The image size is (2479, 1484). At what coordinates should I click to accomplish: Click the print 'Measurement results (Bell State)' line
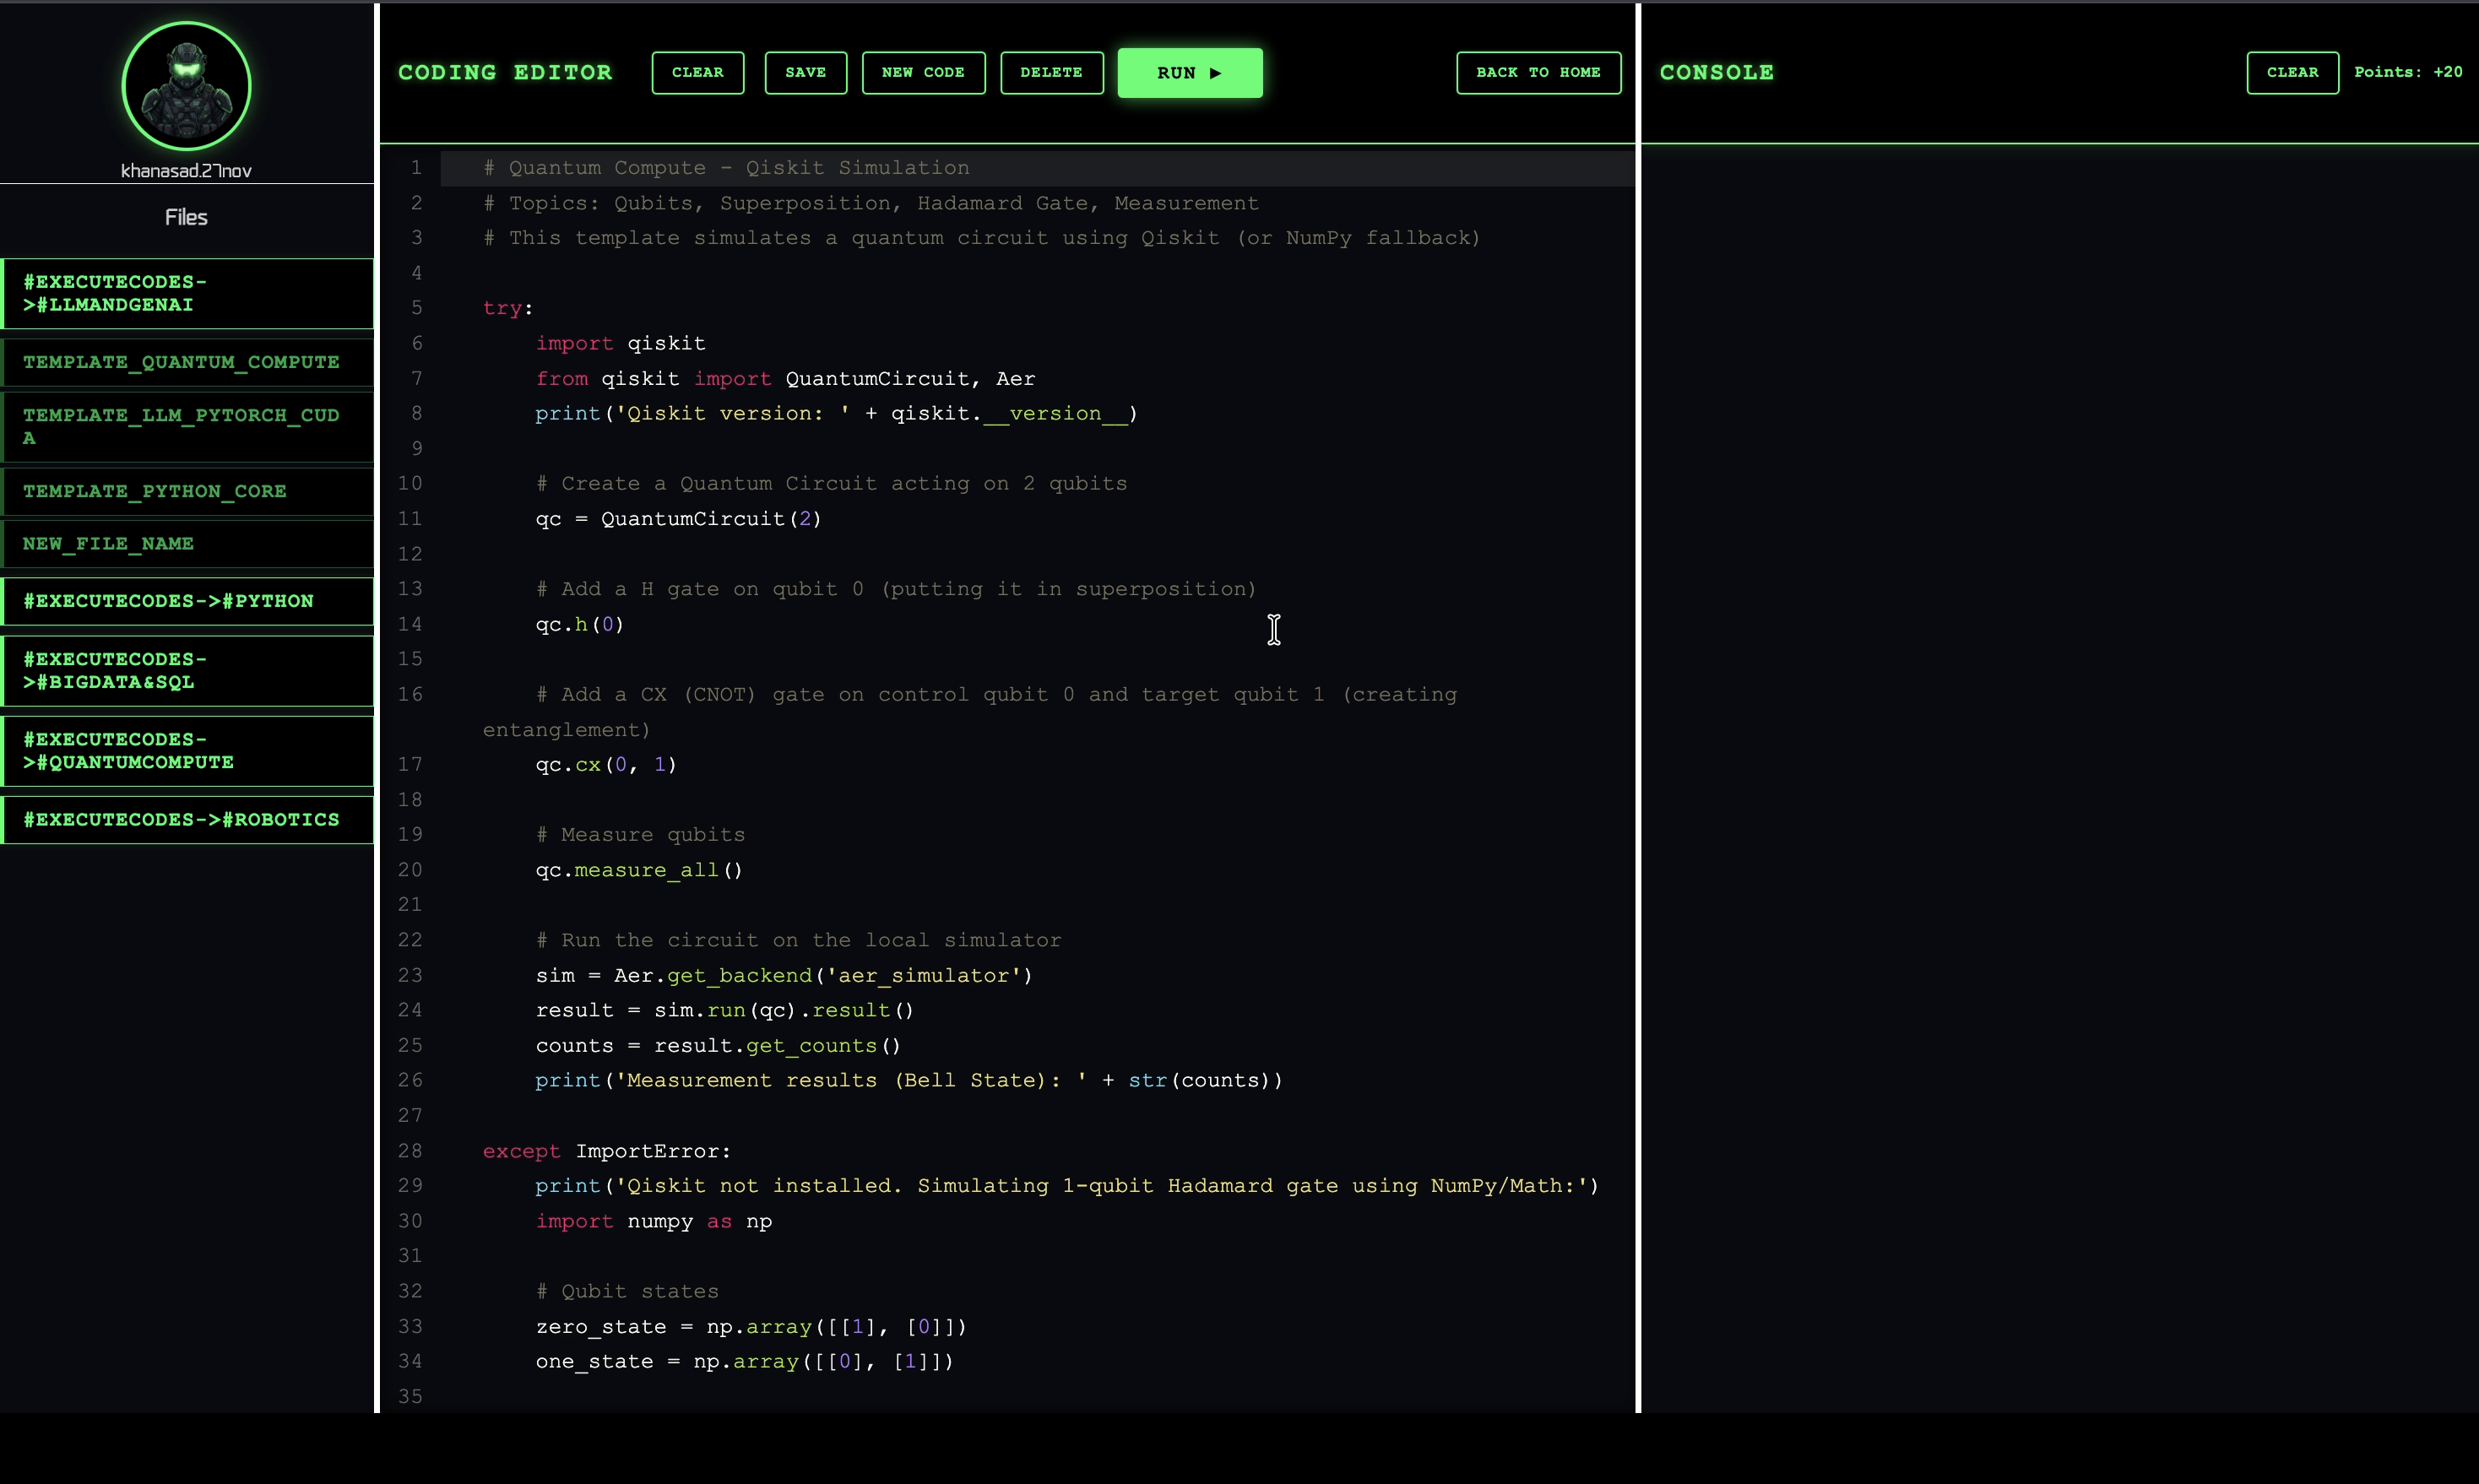coord(909,1080)
